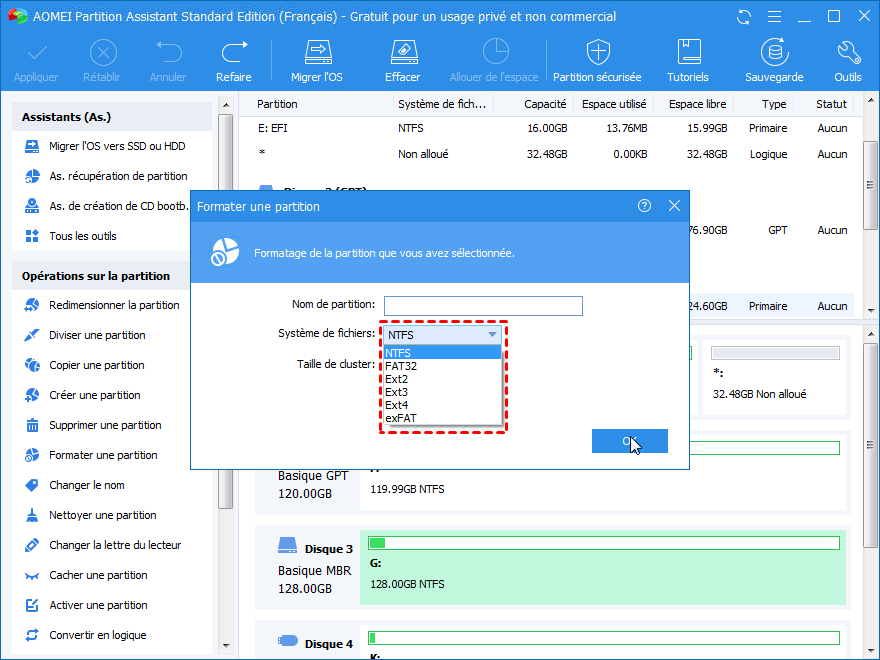Image resolution: width=880 pixels, height=660 pixels.
Task: Select Diviser une partition in sidebar
Action: point(97,335)
